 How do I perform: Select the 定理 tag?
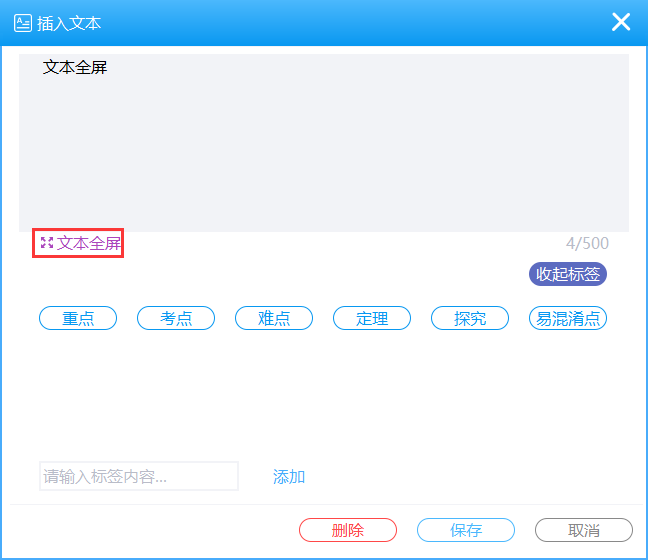[x=372, y=318]
